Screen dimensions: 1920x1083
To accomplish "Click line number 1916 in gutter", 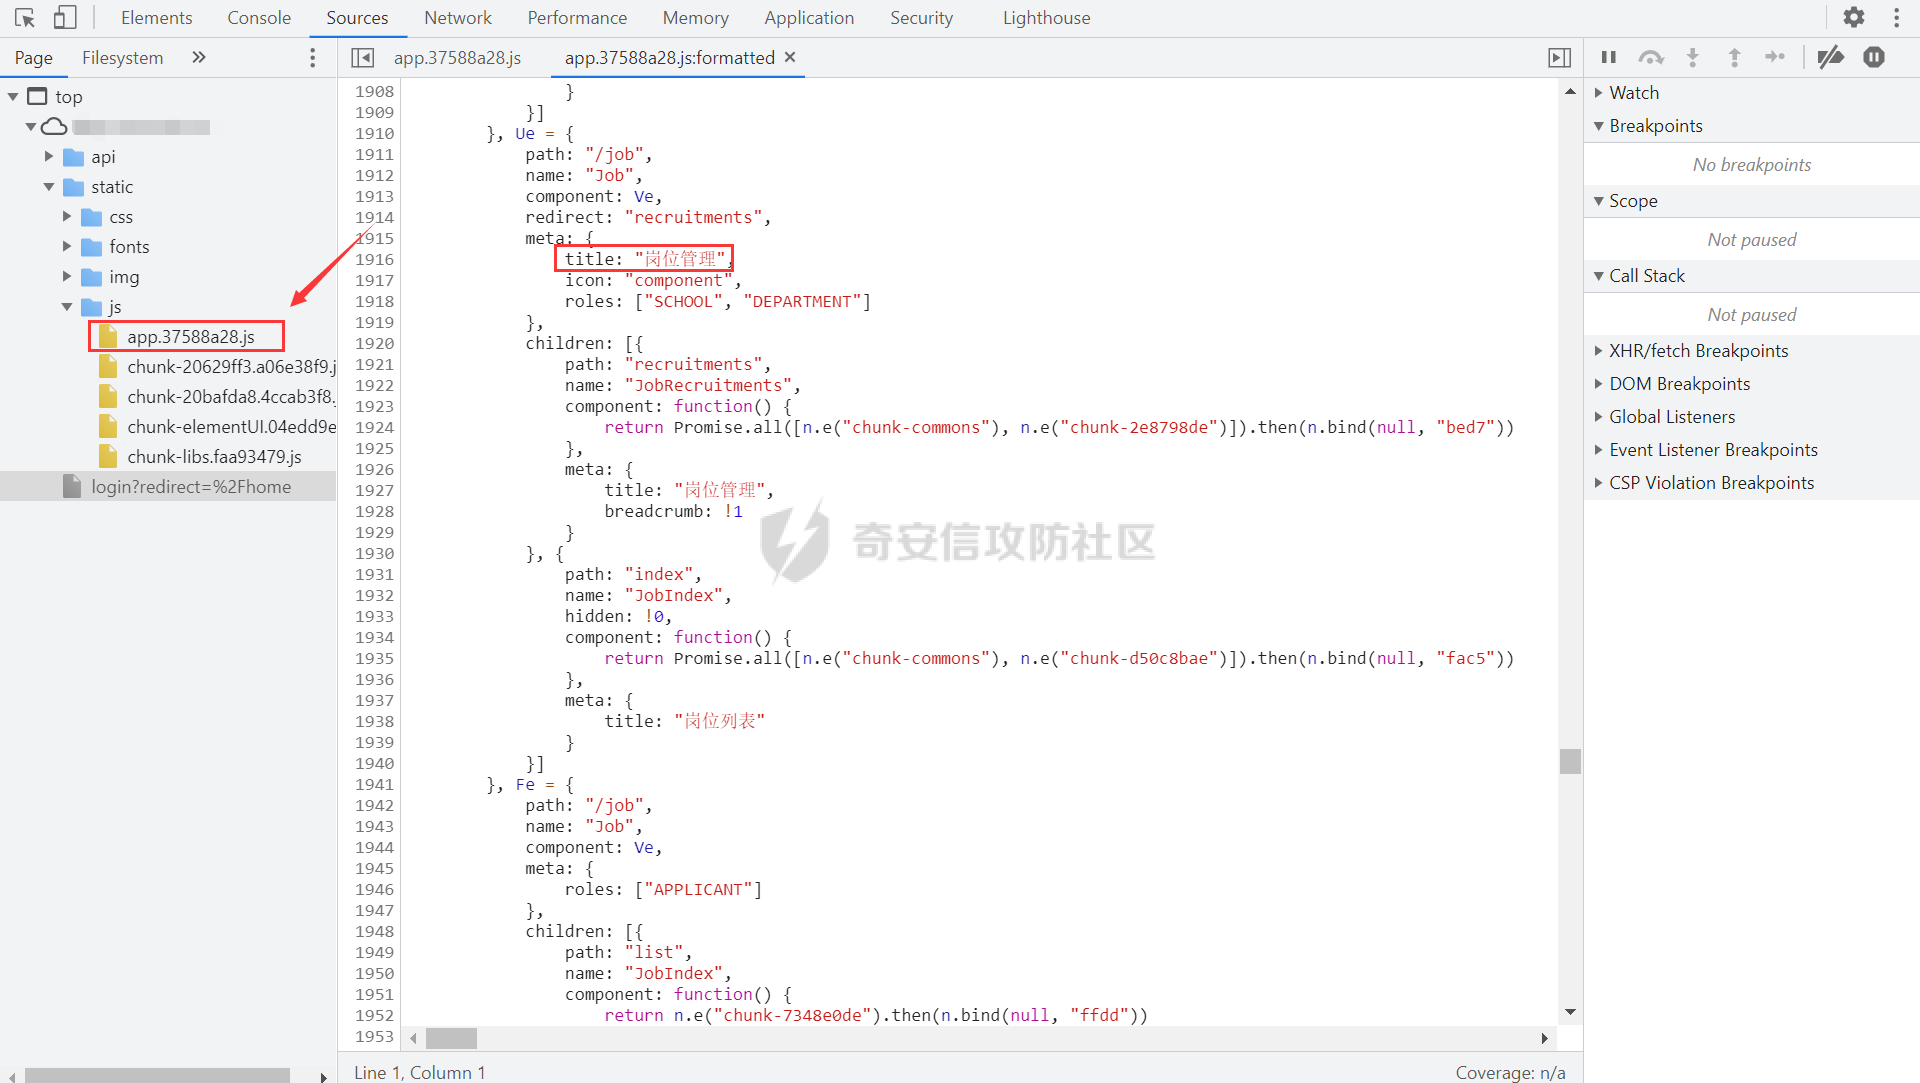I will 374,260.
